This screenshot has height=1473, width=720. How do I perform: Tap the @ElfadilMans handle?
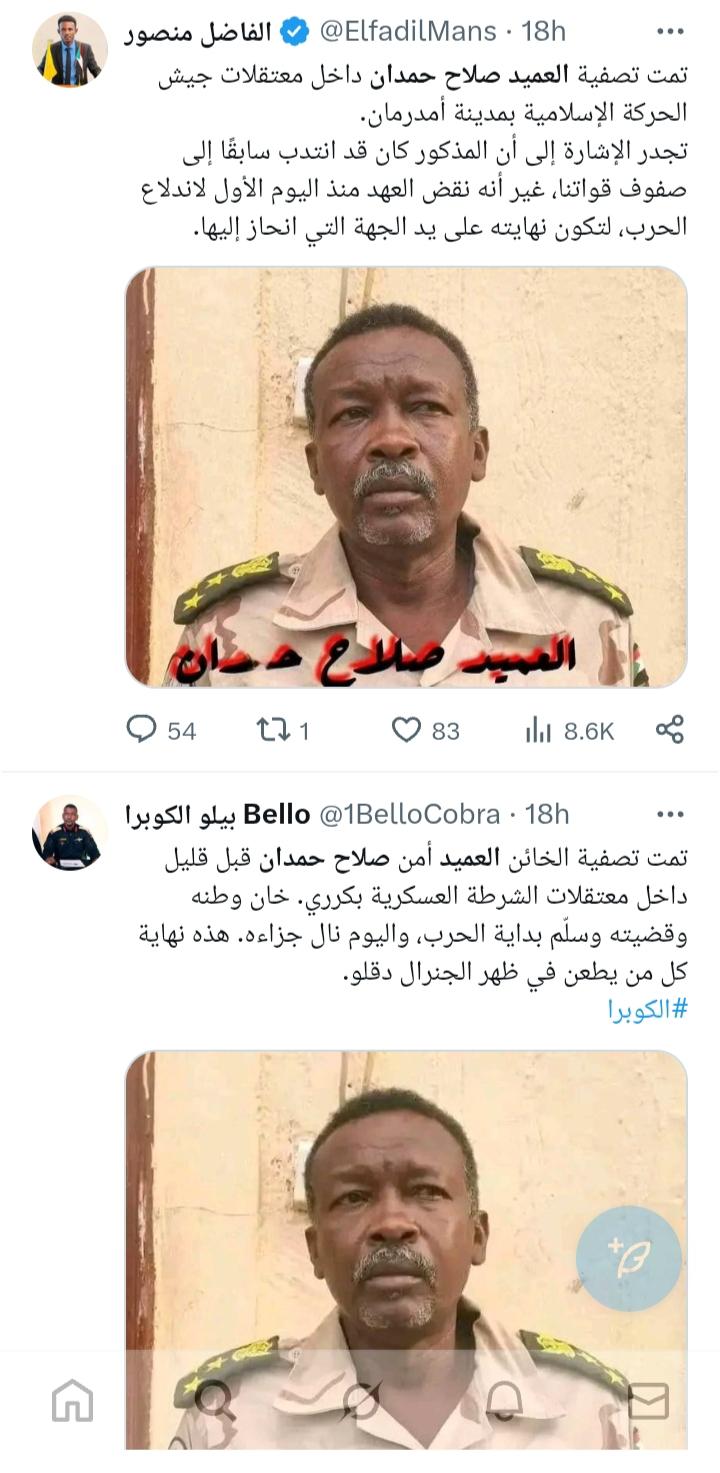pyautogui.click(x=408, y=32)
